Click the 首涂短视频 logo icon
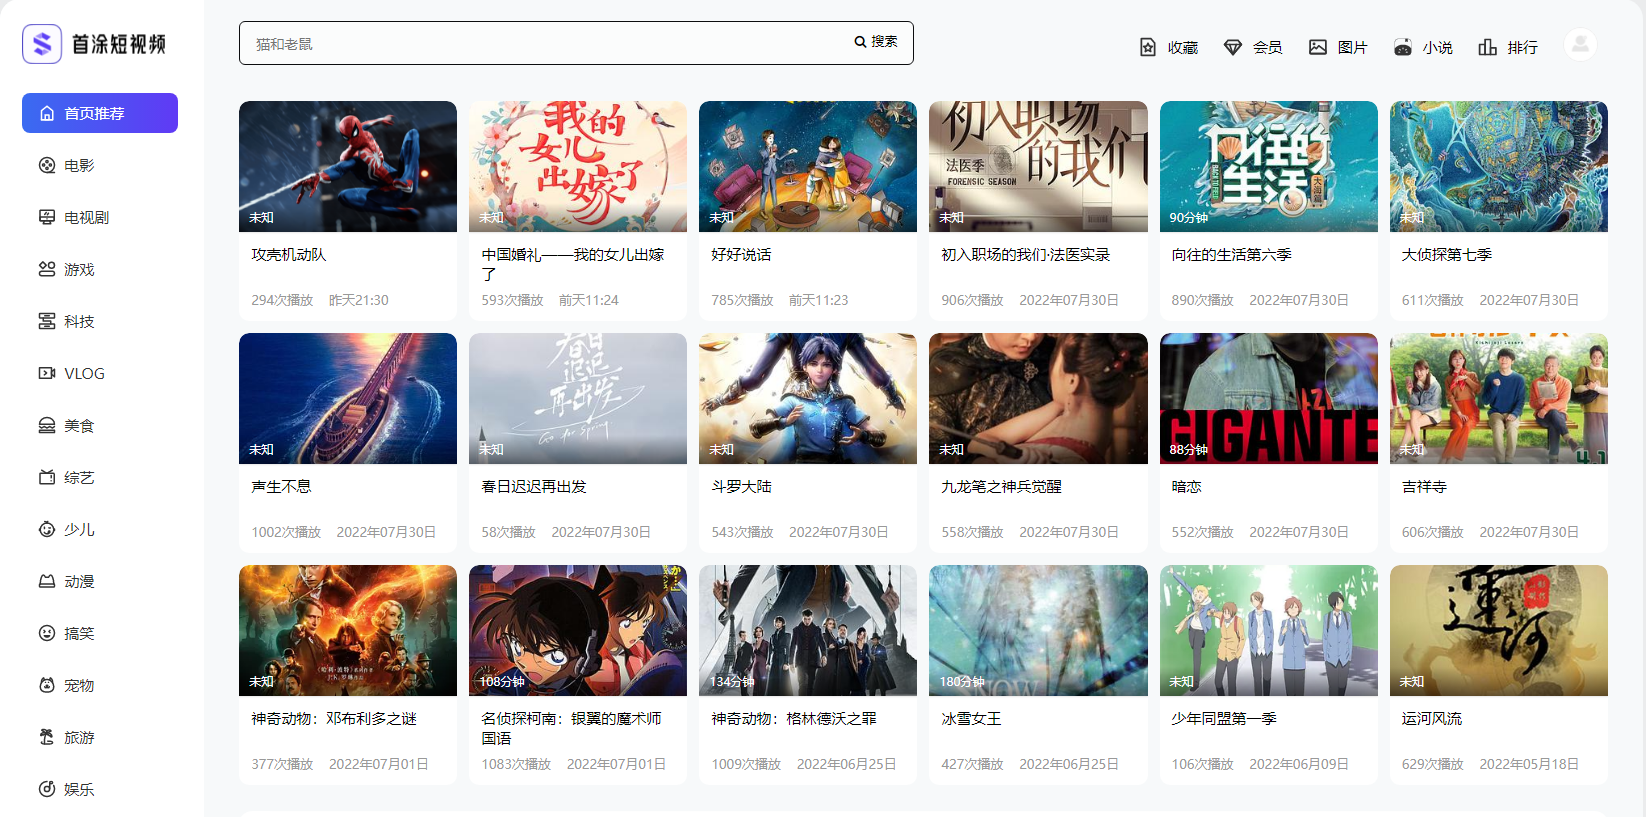The height and width of the screenshot is (817, 1646). point(42,44)
